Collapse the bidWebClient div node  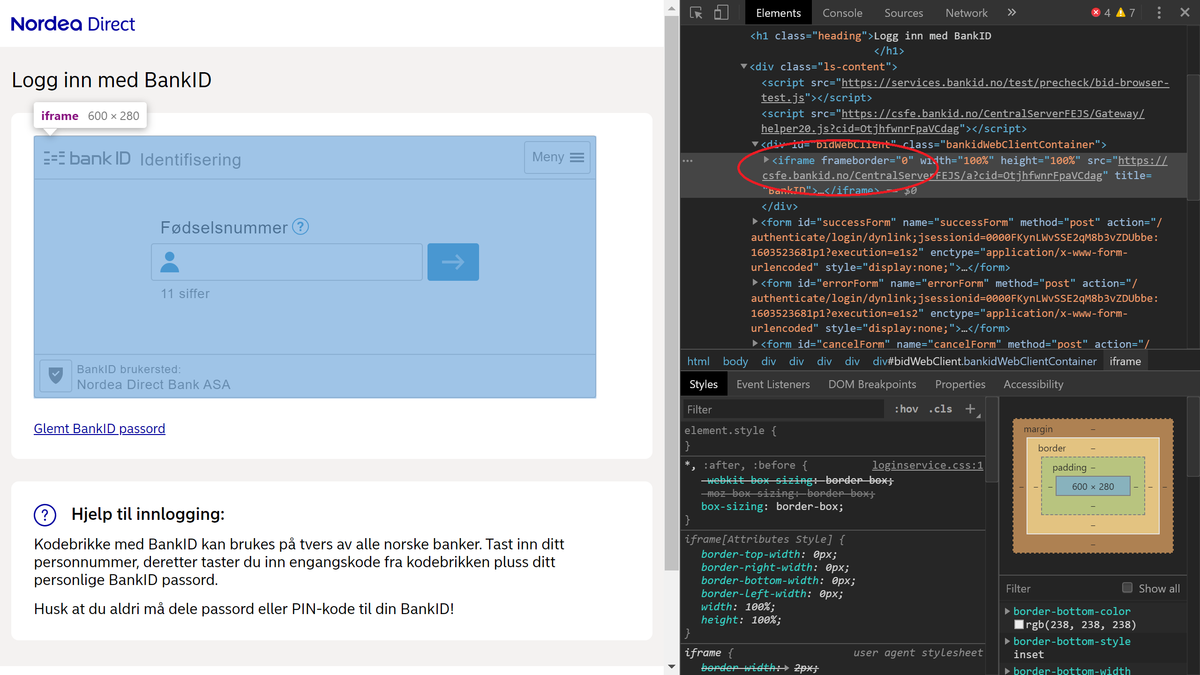[x=756, y=145]
